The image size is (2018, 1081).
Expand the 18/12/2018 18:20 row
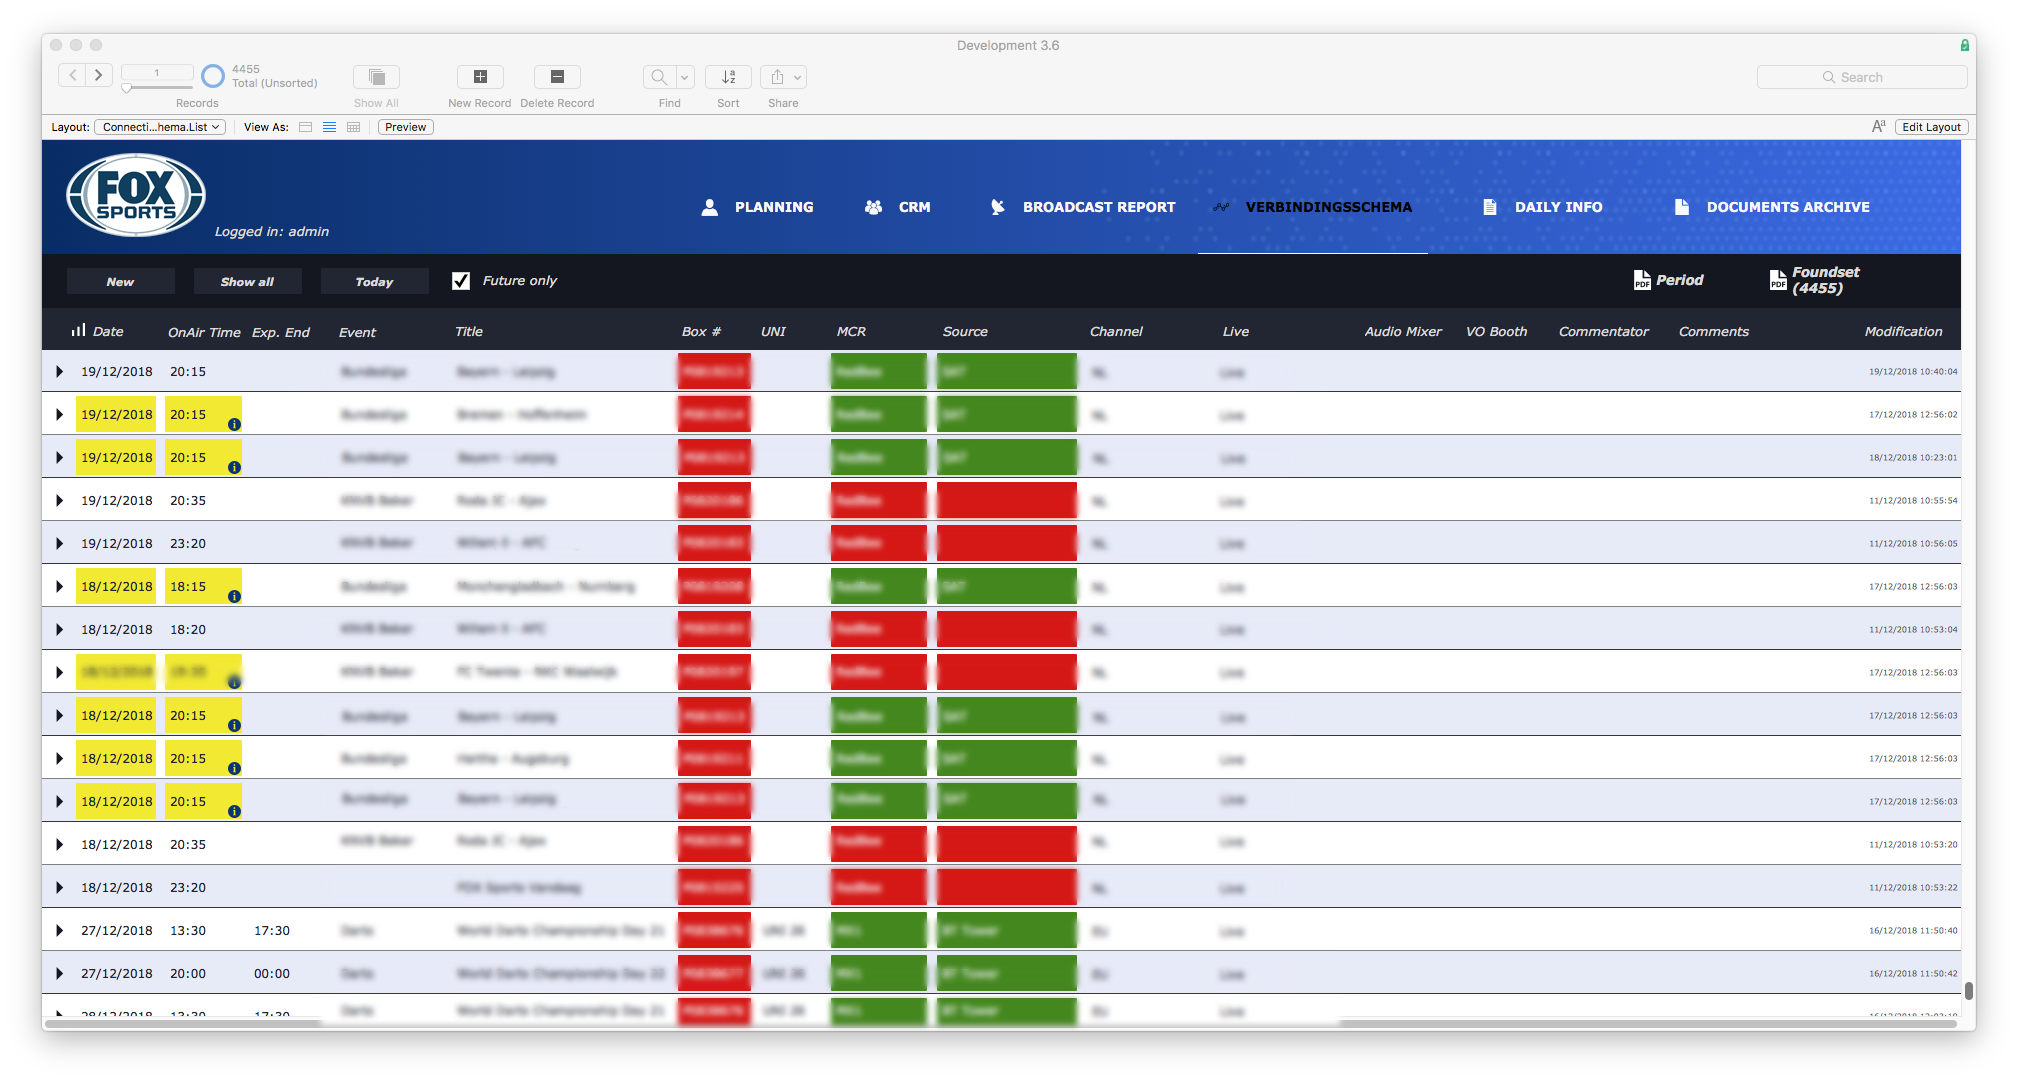click(x=59, y=629)
